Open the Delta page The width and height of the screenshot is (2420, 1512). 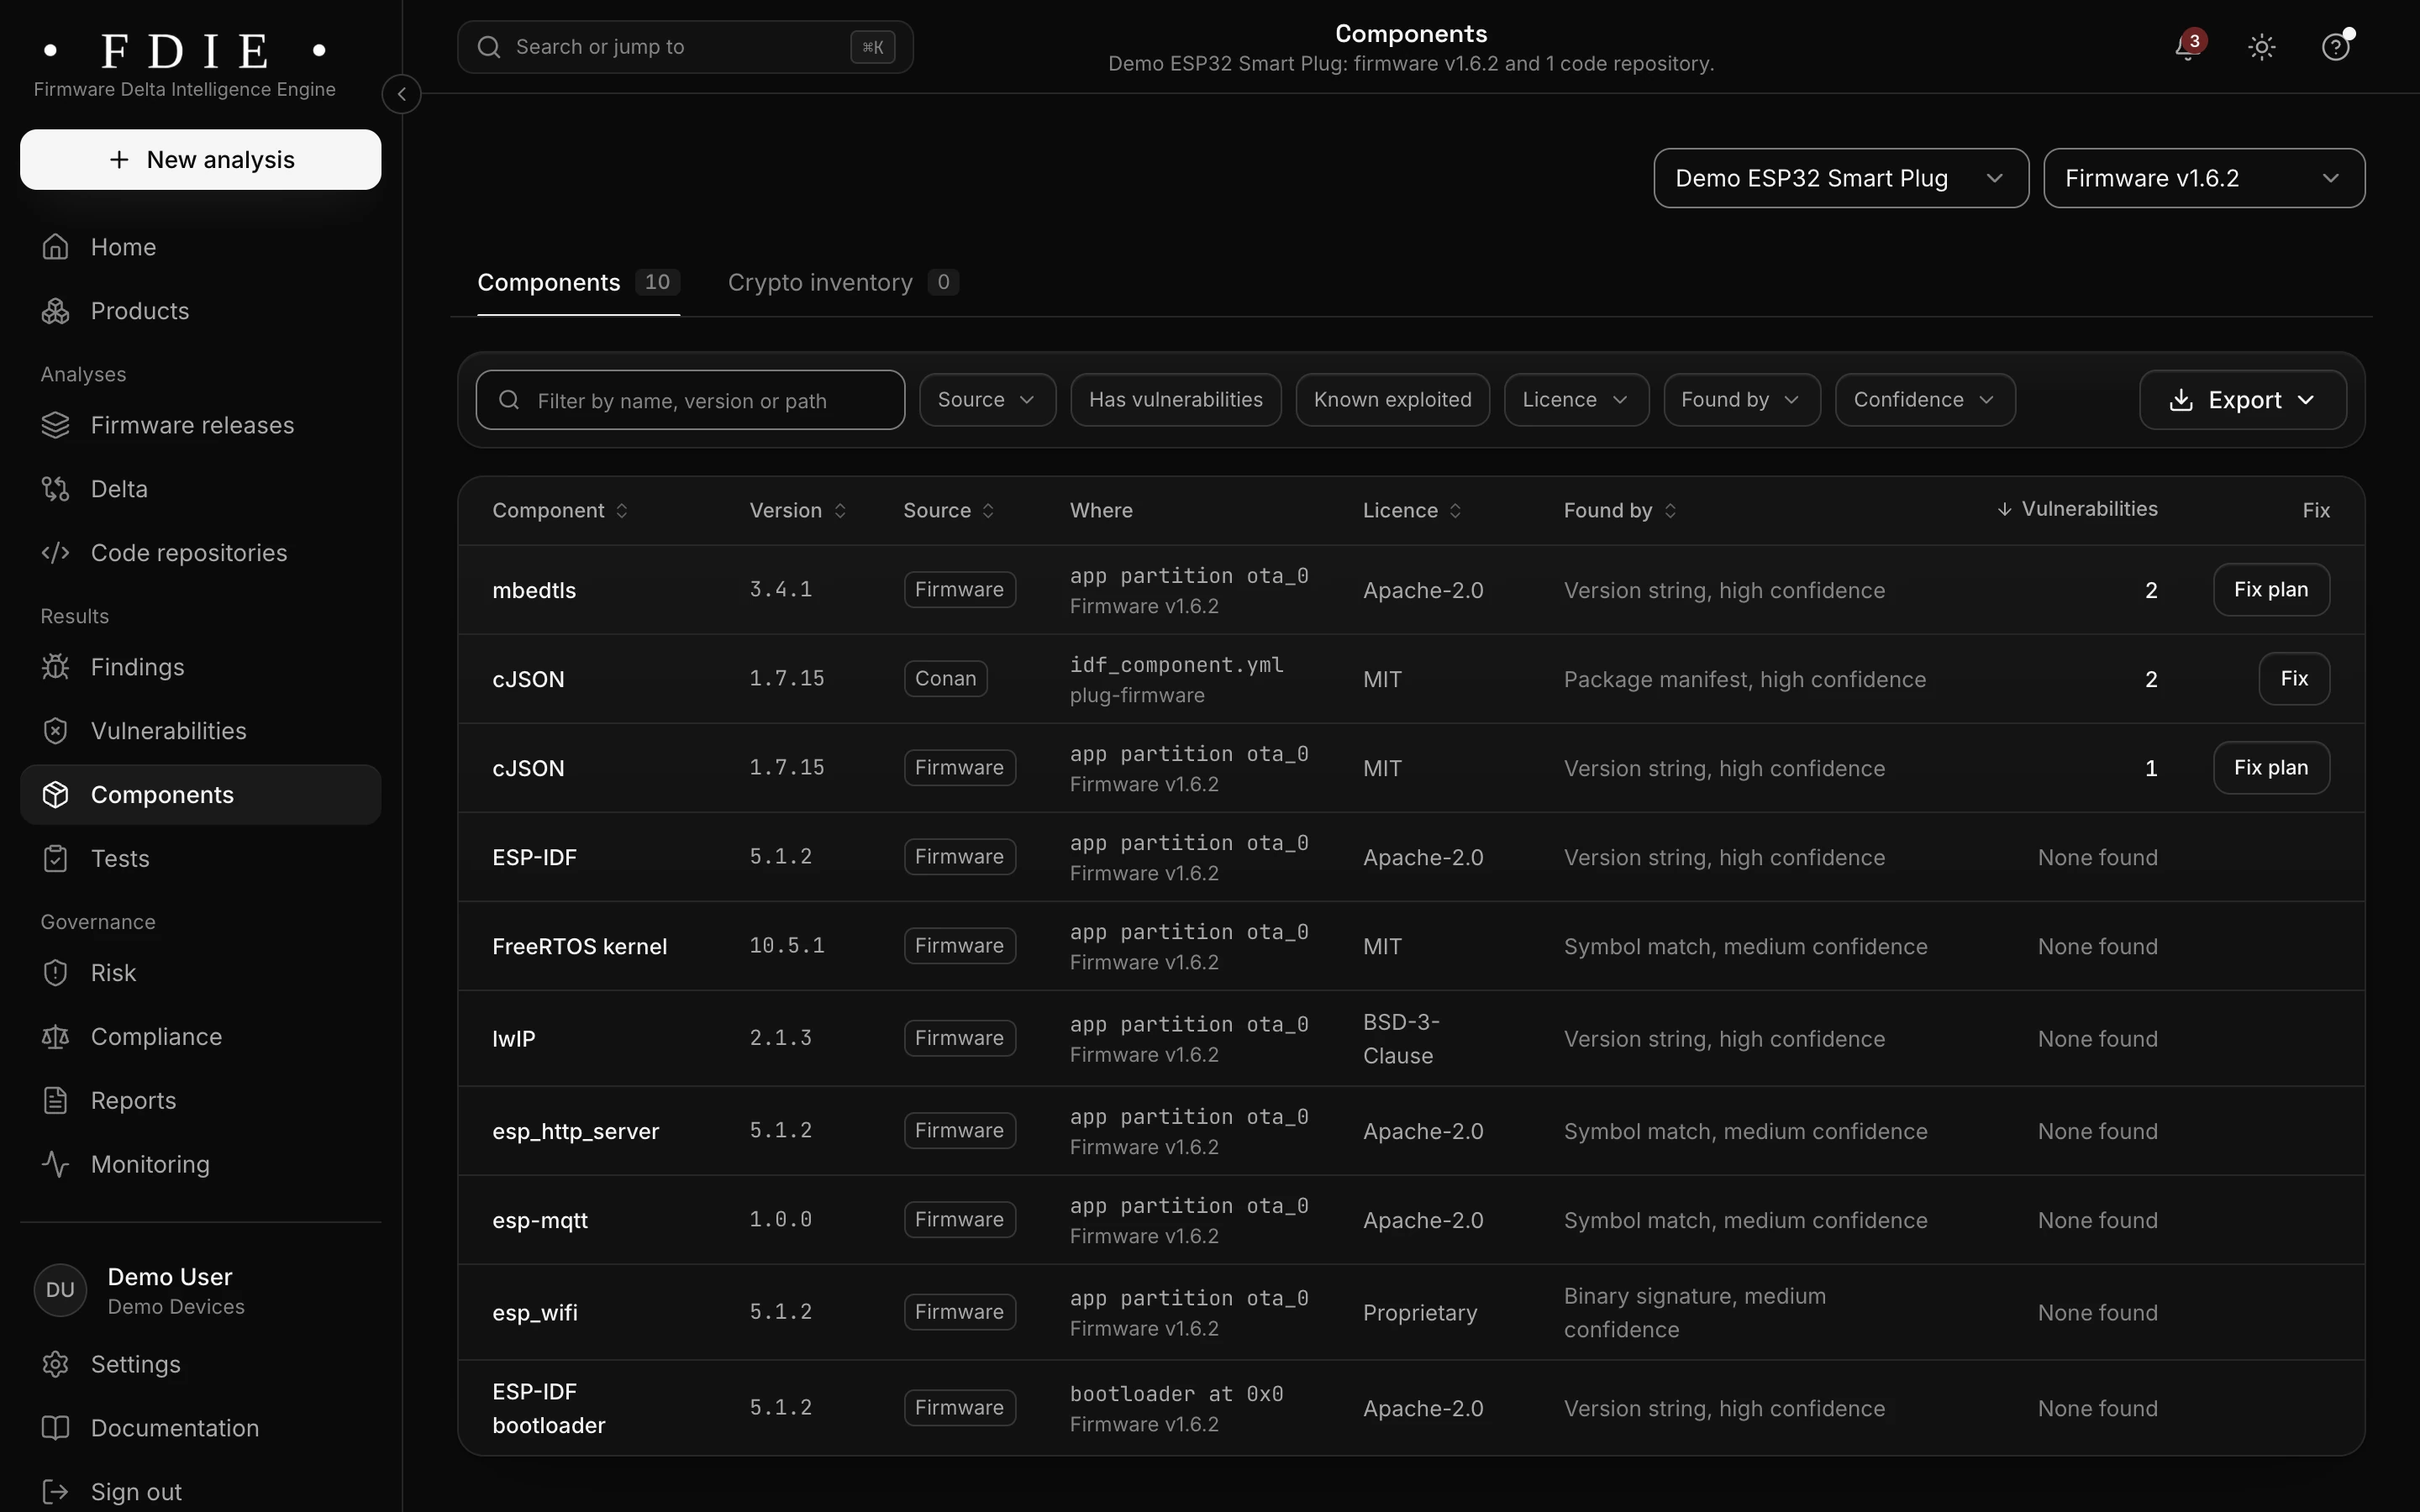coord(200,489)
